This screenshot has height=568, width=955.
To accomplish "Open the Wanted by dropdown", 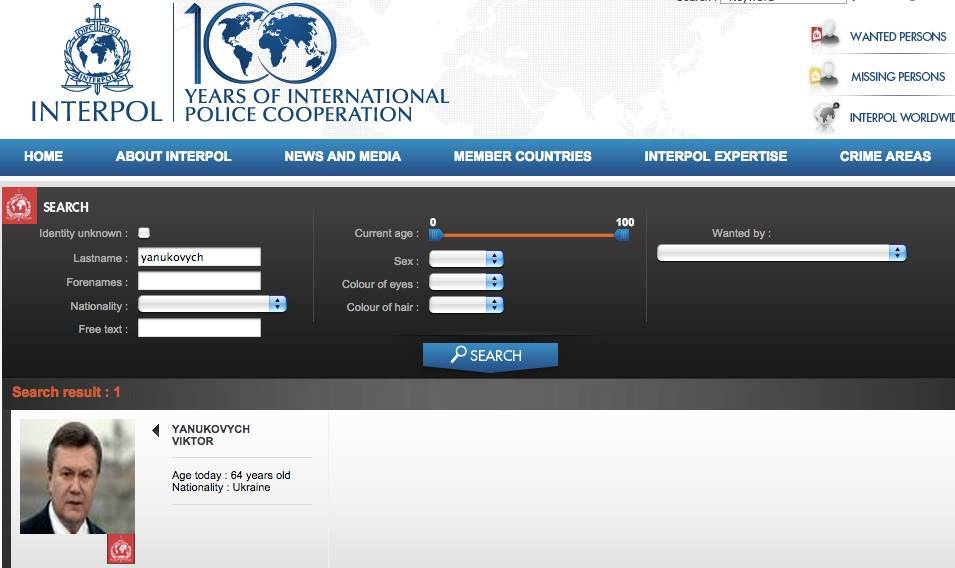I will (781, 253).
